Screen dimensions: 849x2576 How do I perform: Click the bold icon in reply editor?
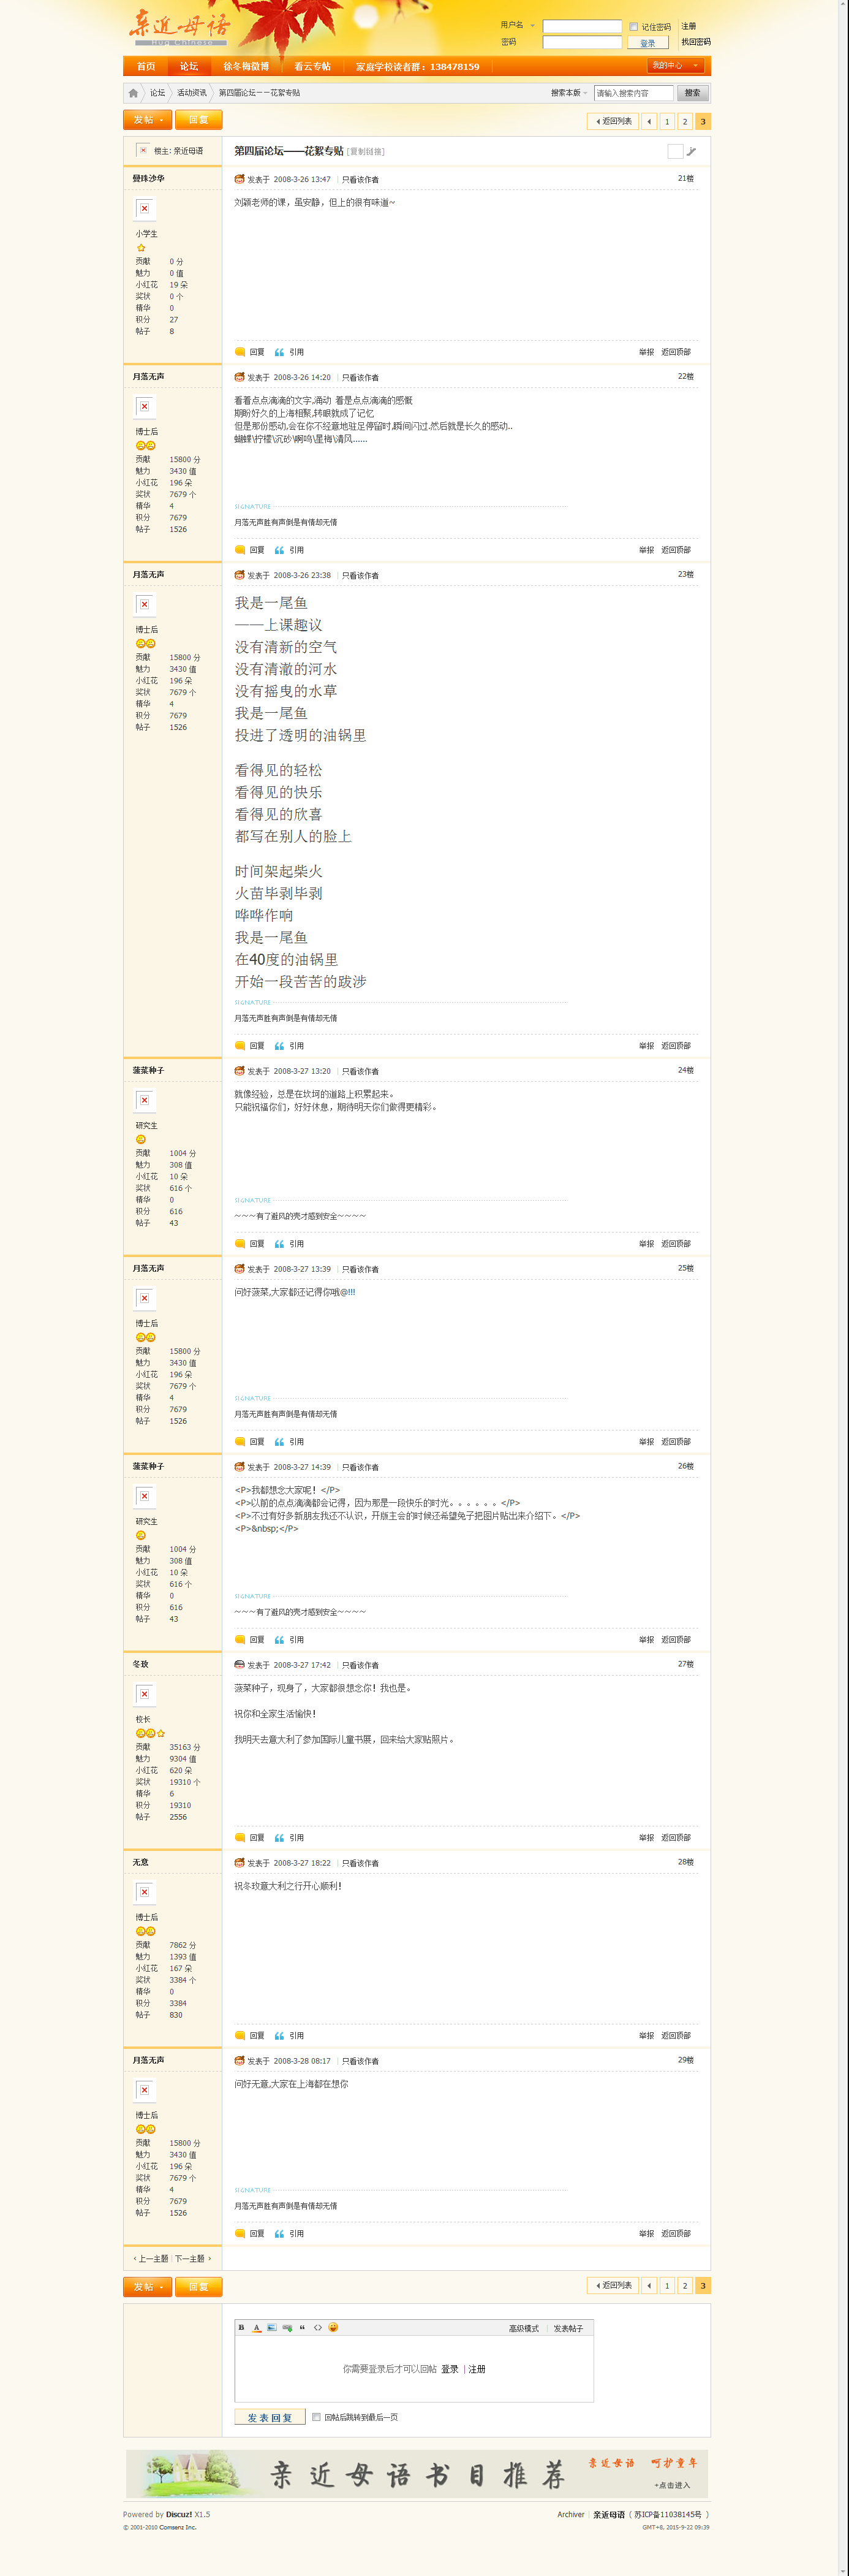click(241, 2327)
